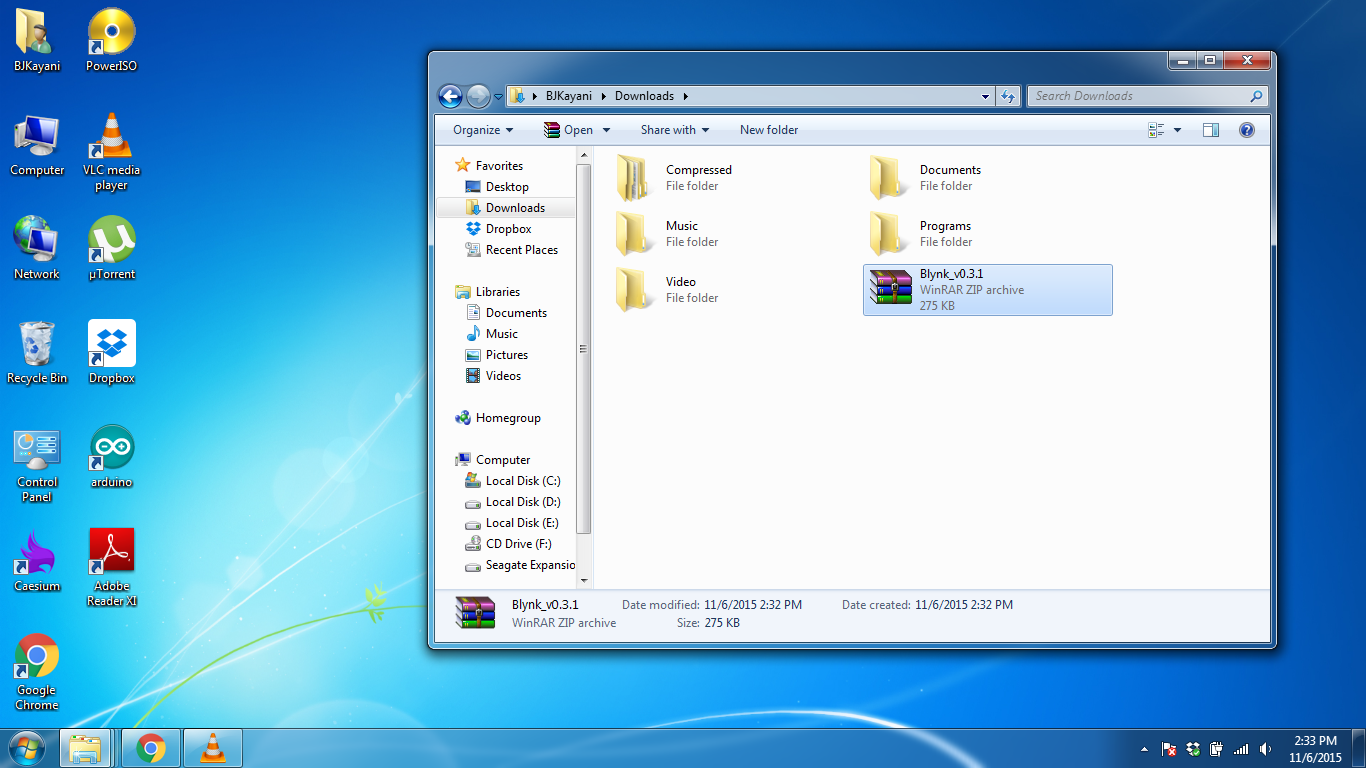Screen dimensions: 1366x768
Task: Click the Action Center flag tray icon
Action: pos(1168,749)
